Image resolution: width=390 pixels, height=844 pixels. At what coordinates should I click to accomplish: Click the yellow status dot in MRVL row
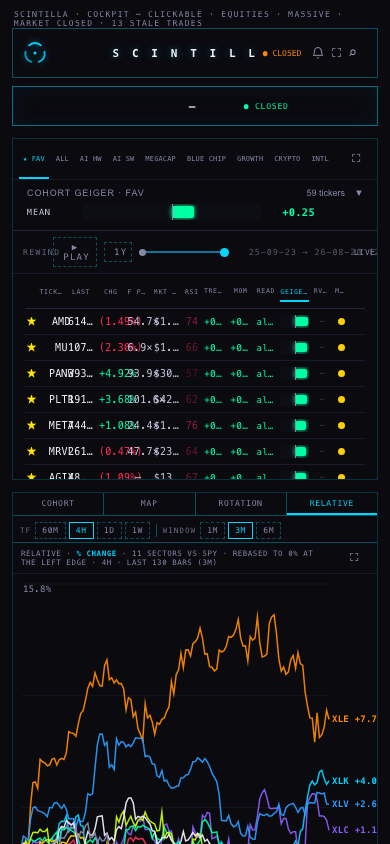coord(341,451)
